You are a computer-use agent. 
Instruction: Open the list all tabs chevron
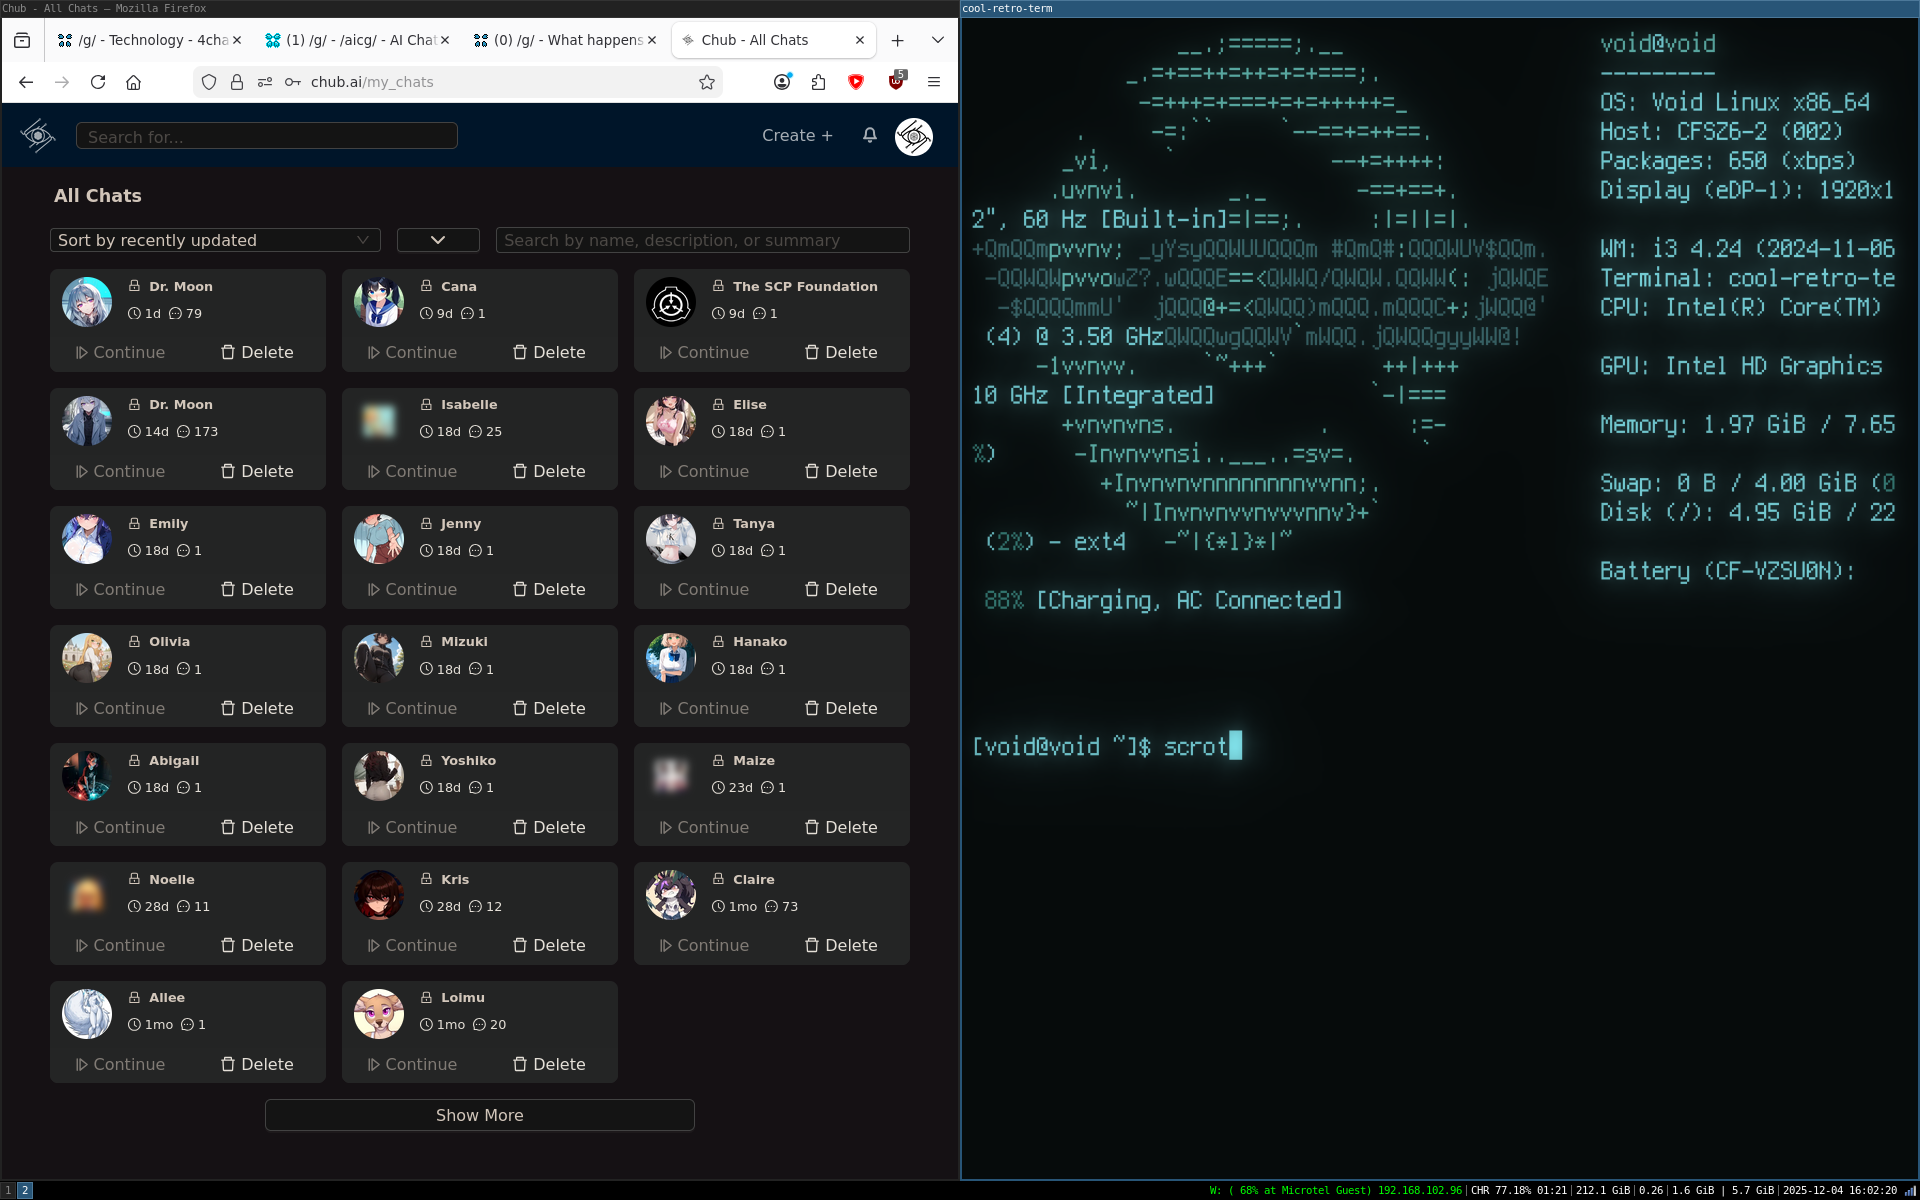pyautogui.click(x=937, y=40)
